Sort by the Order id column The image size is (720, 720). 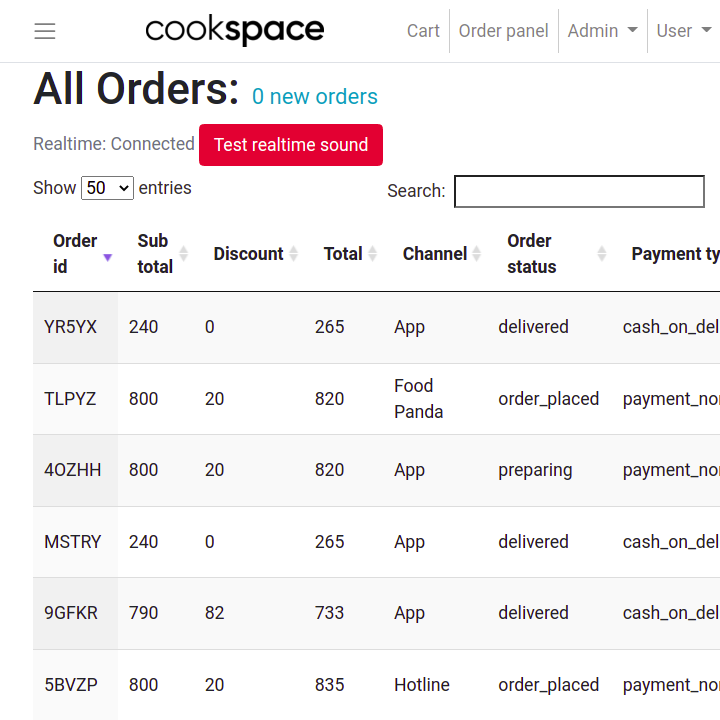pos(75,253)
